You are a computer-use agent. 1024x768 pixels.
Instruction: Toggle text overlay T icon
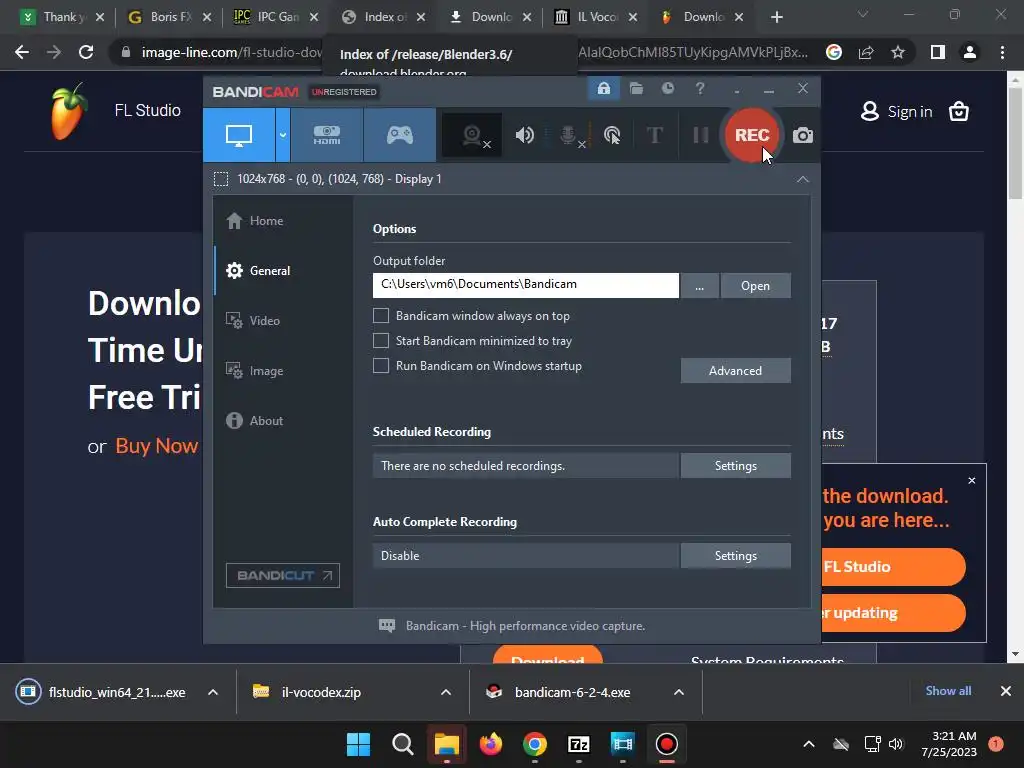click(654, 135)
